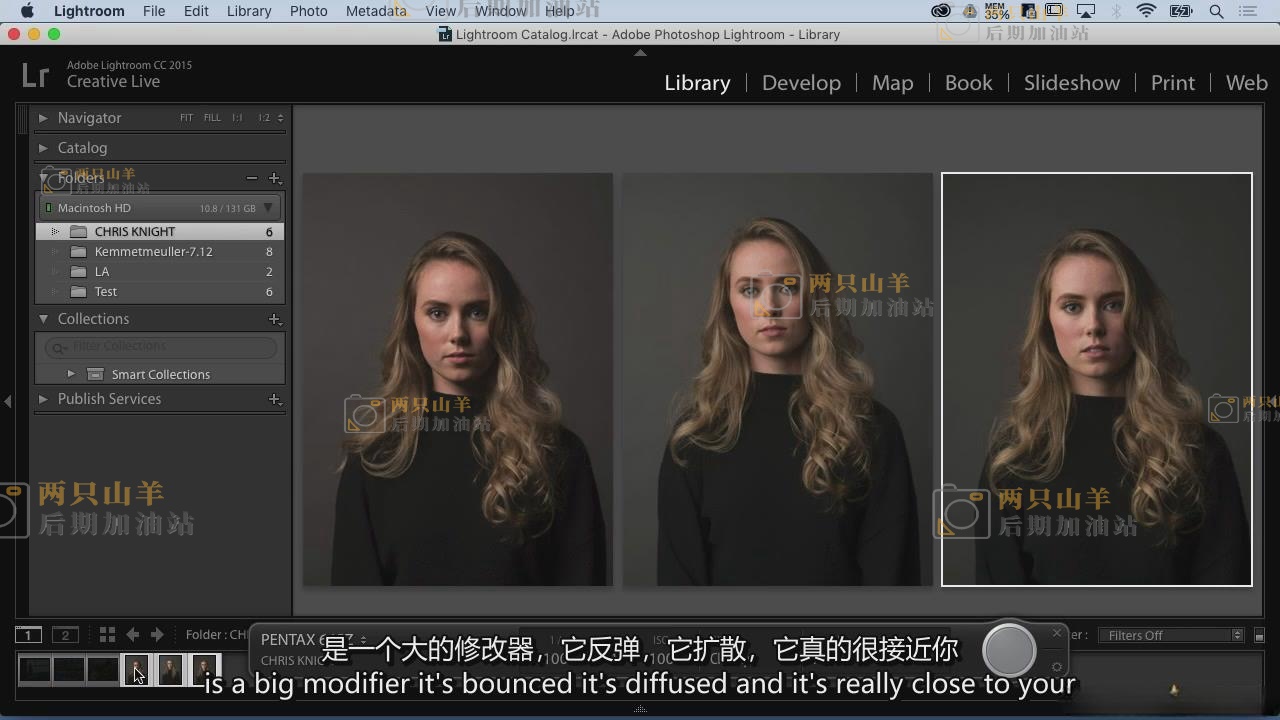Select the Kemmetmeuller-7.12 folder
The width and height of the screenshot is (1280, 720).
point(153,252)
